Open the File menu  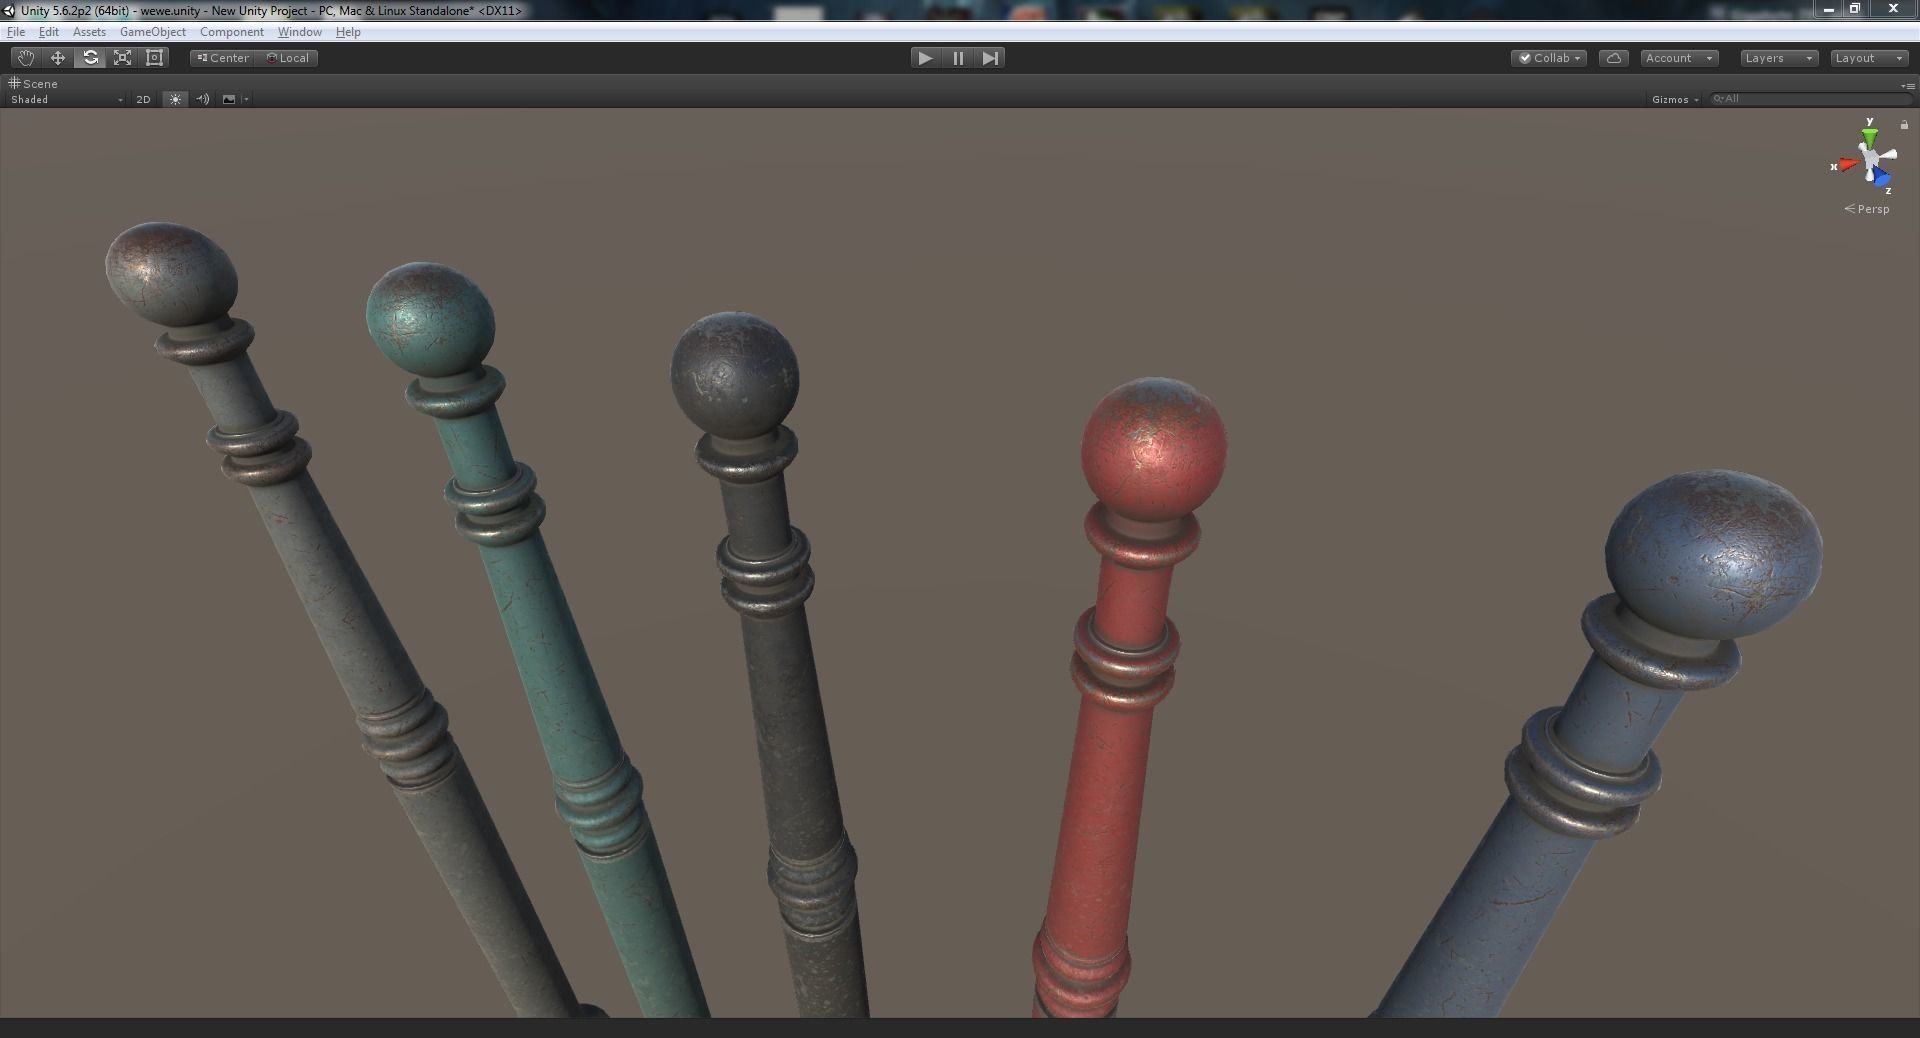point(16,32)
